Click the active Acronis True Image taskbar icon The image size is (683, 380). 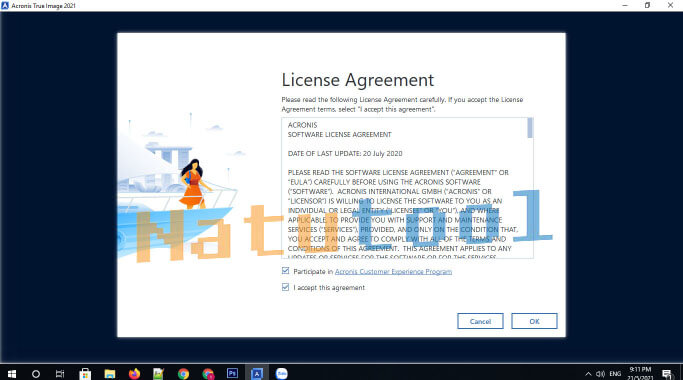pos(257,373)
